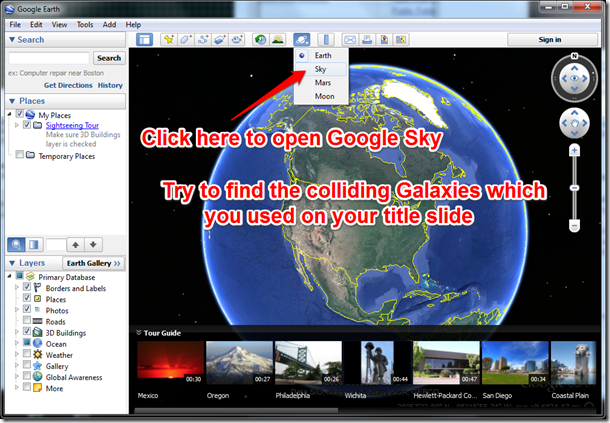The height and width of the screenshot is (423, 610).
Task: Add a polygon using the toolbar icon
Action: pos(186,40)
